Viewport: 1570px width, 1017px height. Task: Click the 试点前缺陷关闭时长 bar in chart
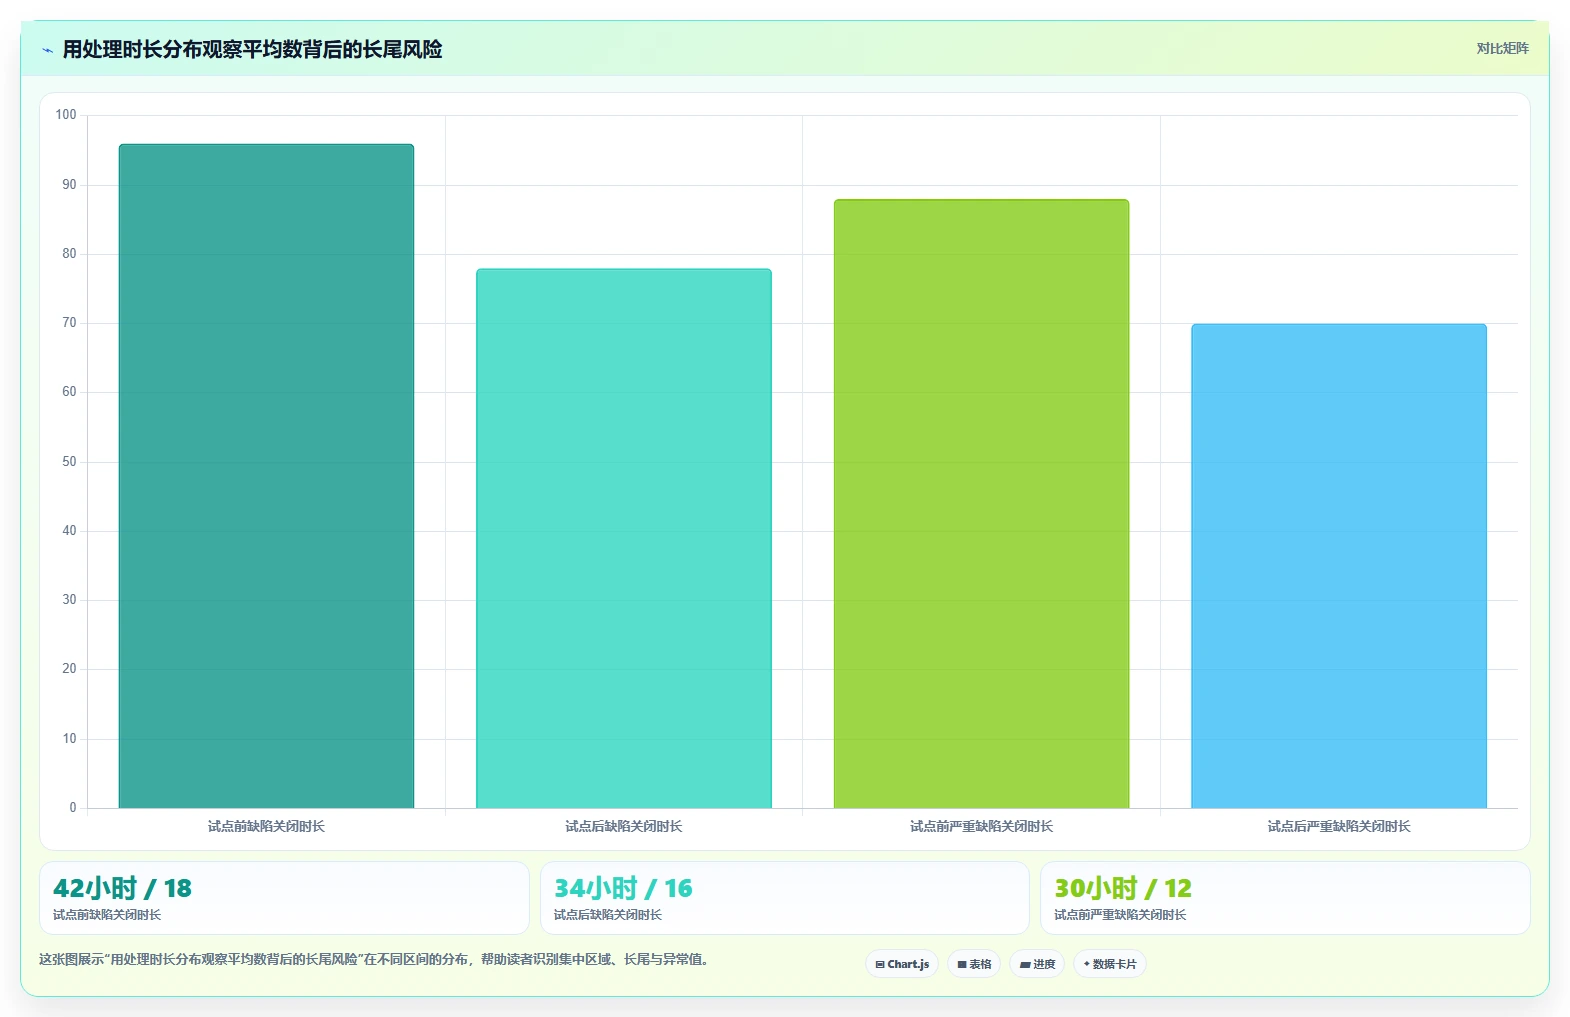click(x=266, y=476)
